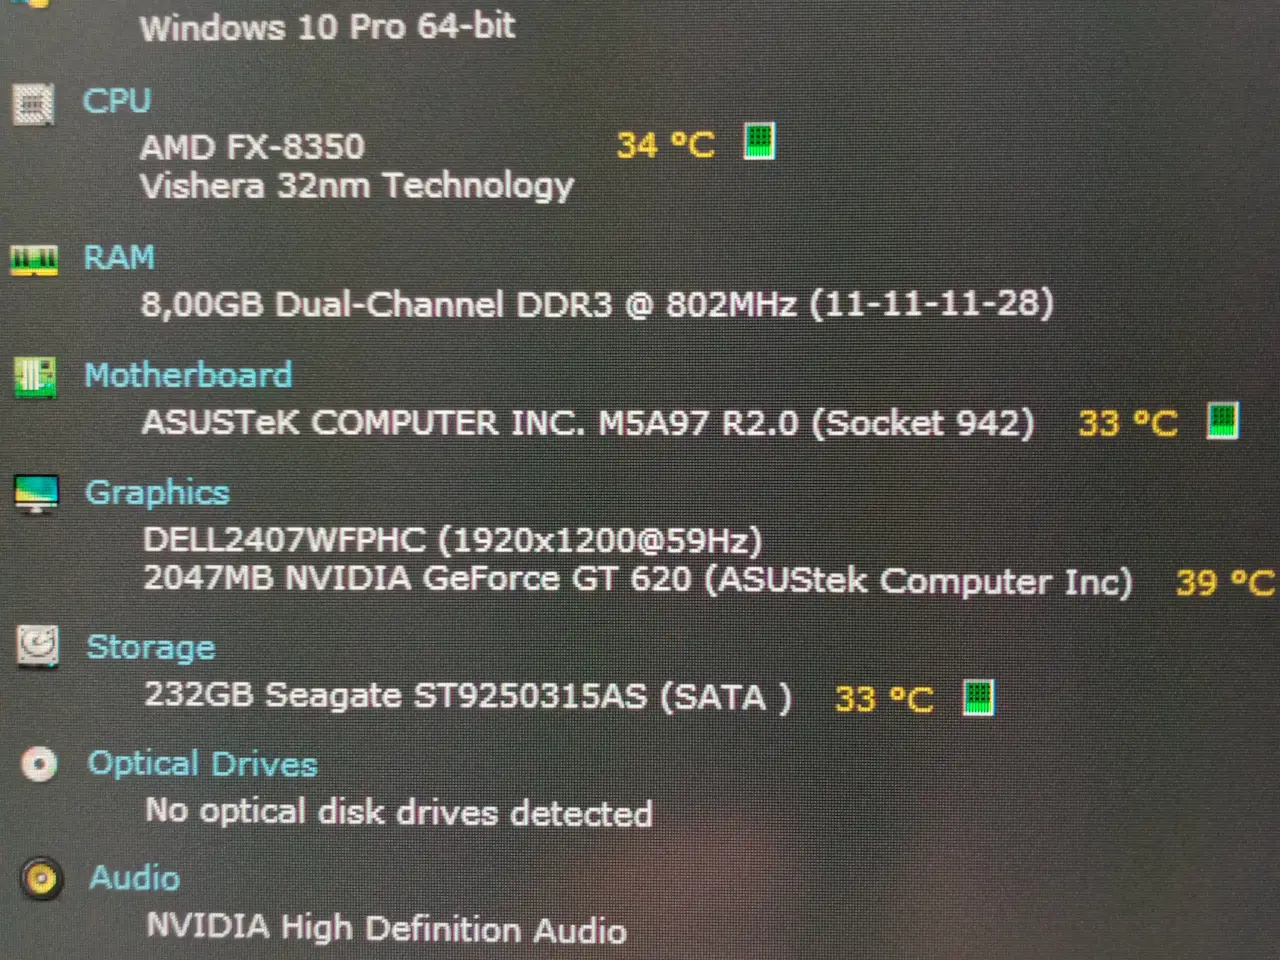Click the Optical Drives disc icon
Screen dimensions: 1280x960
[x=39, y=765]
